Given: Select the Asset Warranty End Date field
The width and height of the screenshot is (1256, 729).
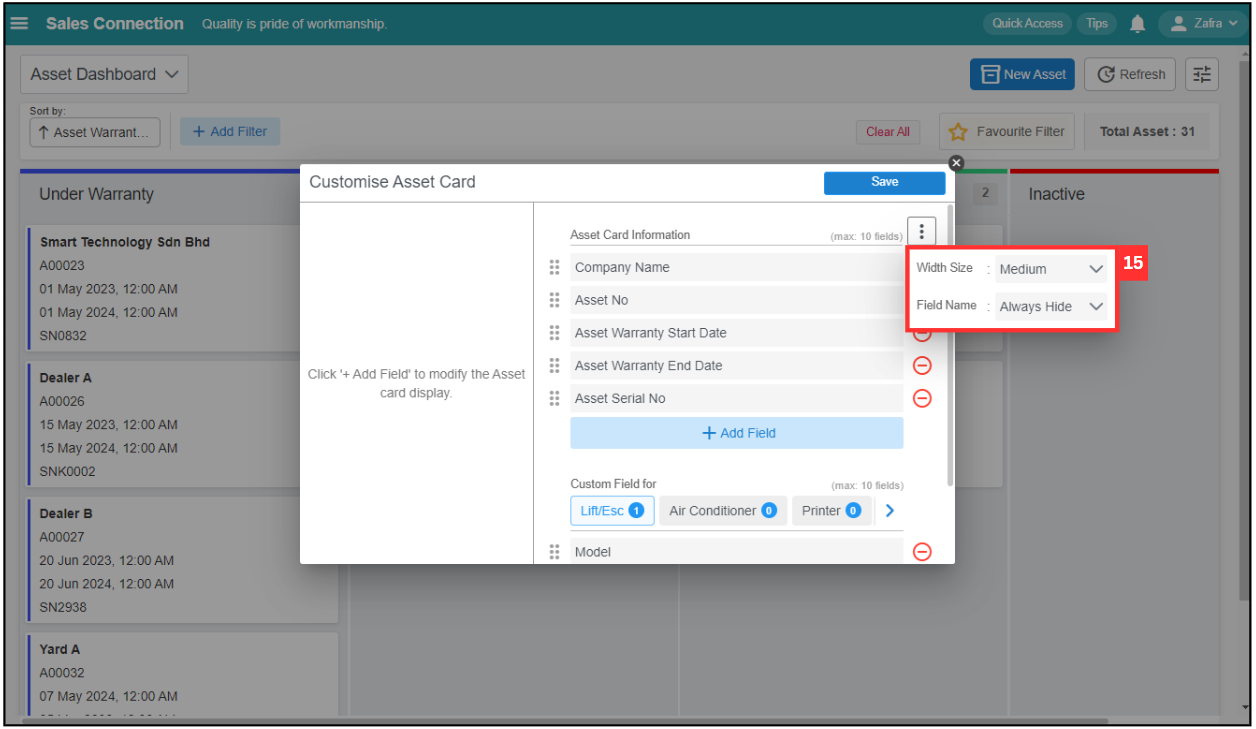Looking at the screenshot, I should click(x=737, y=366).
